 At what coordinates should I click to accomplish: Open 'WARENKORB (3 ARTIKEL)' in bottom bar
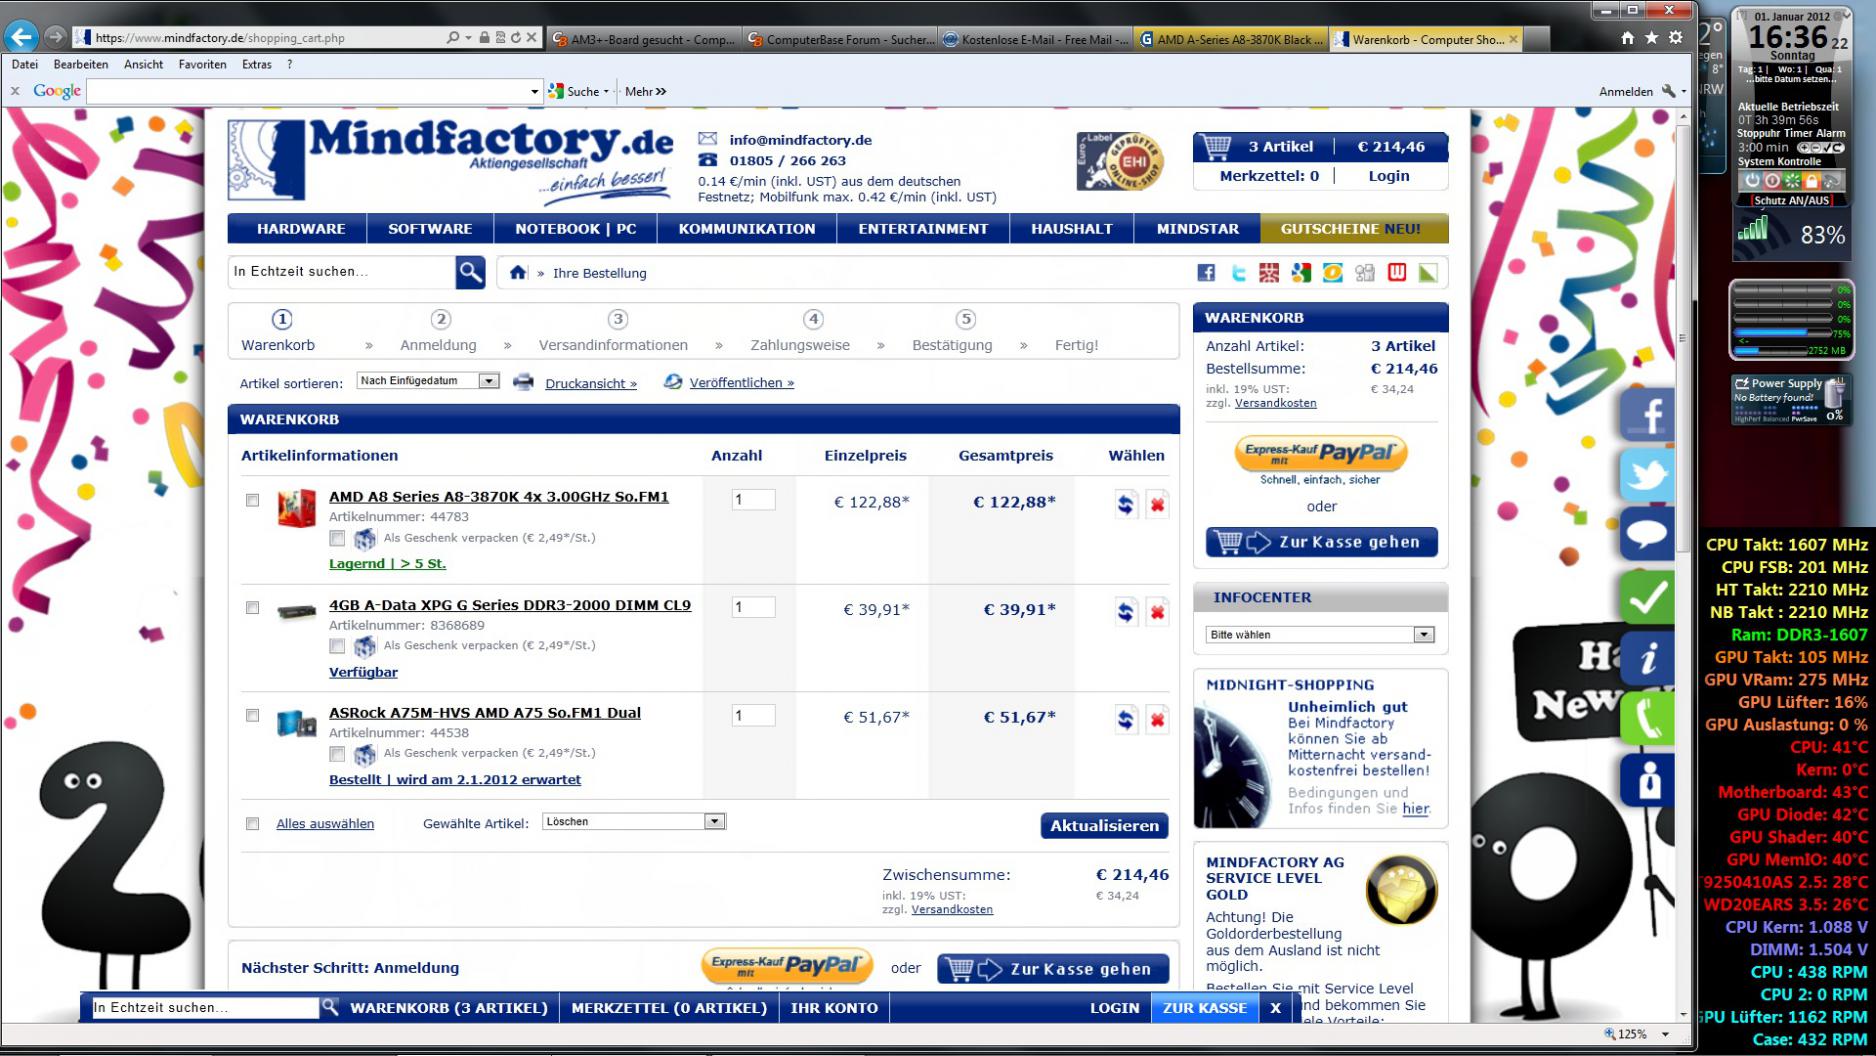tap(449, 1008)
